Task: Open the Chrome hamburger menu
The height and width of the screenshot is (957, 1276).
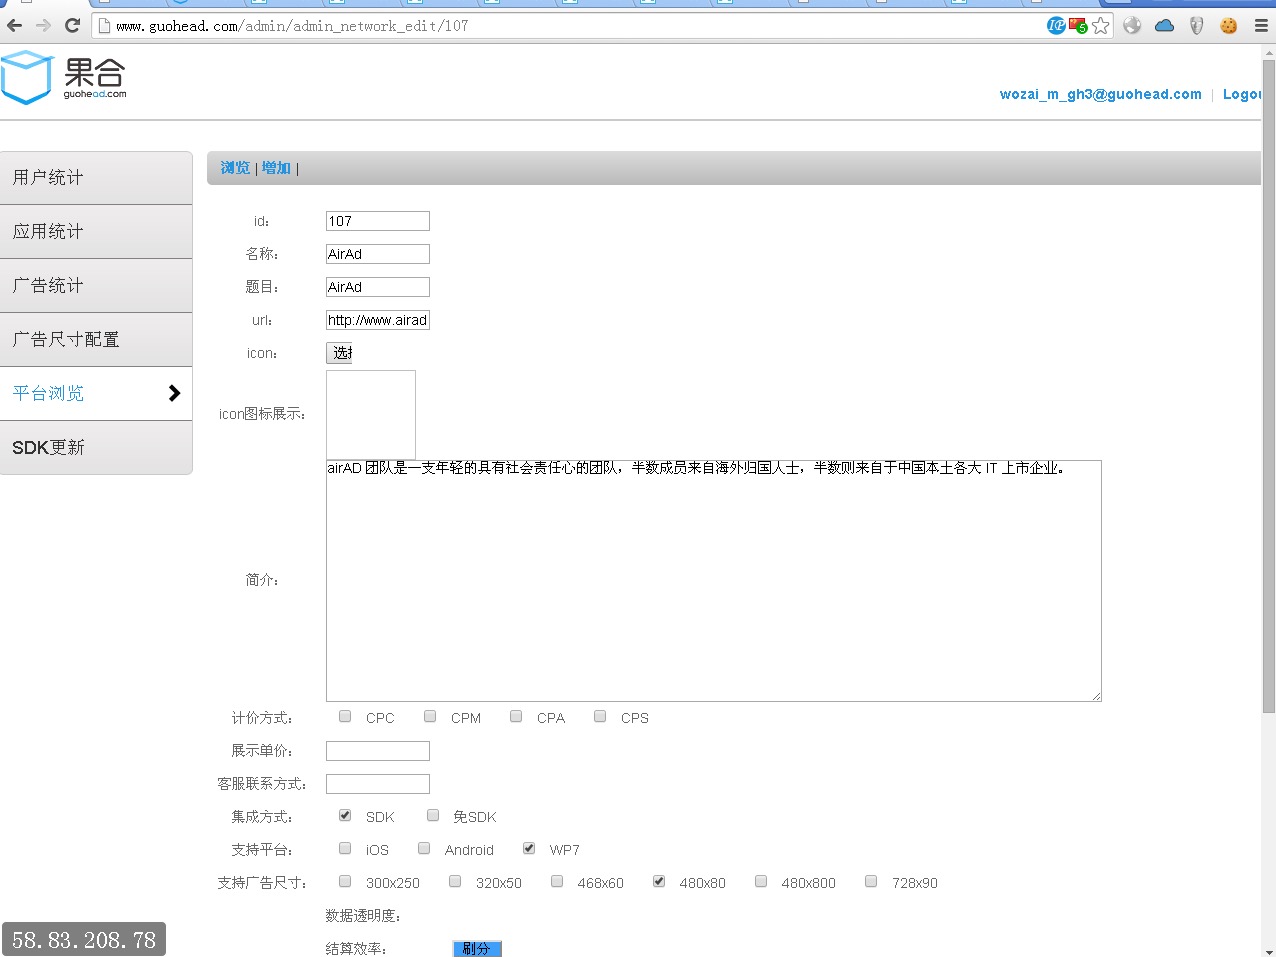Action: click(x=1261, y=26)
